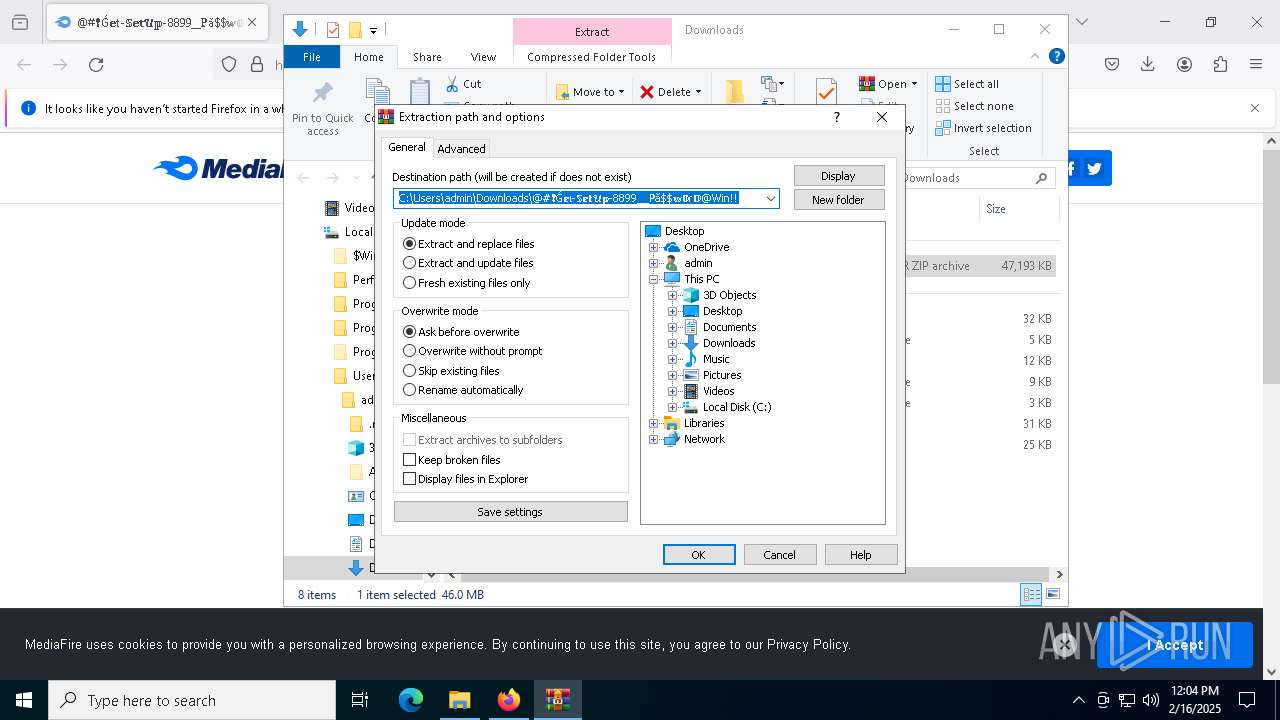Click taskbar search box

(x=192, y=700)
